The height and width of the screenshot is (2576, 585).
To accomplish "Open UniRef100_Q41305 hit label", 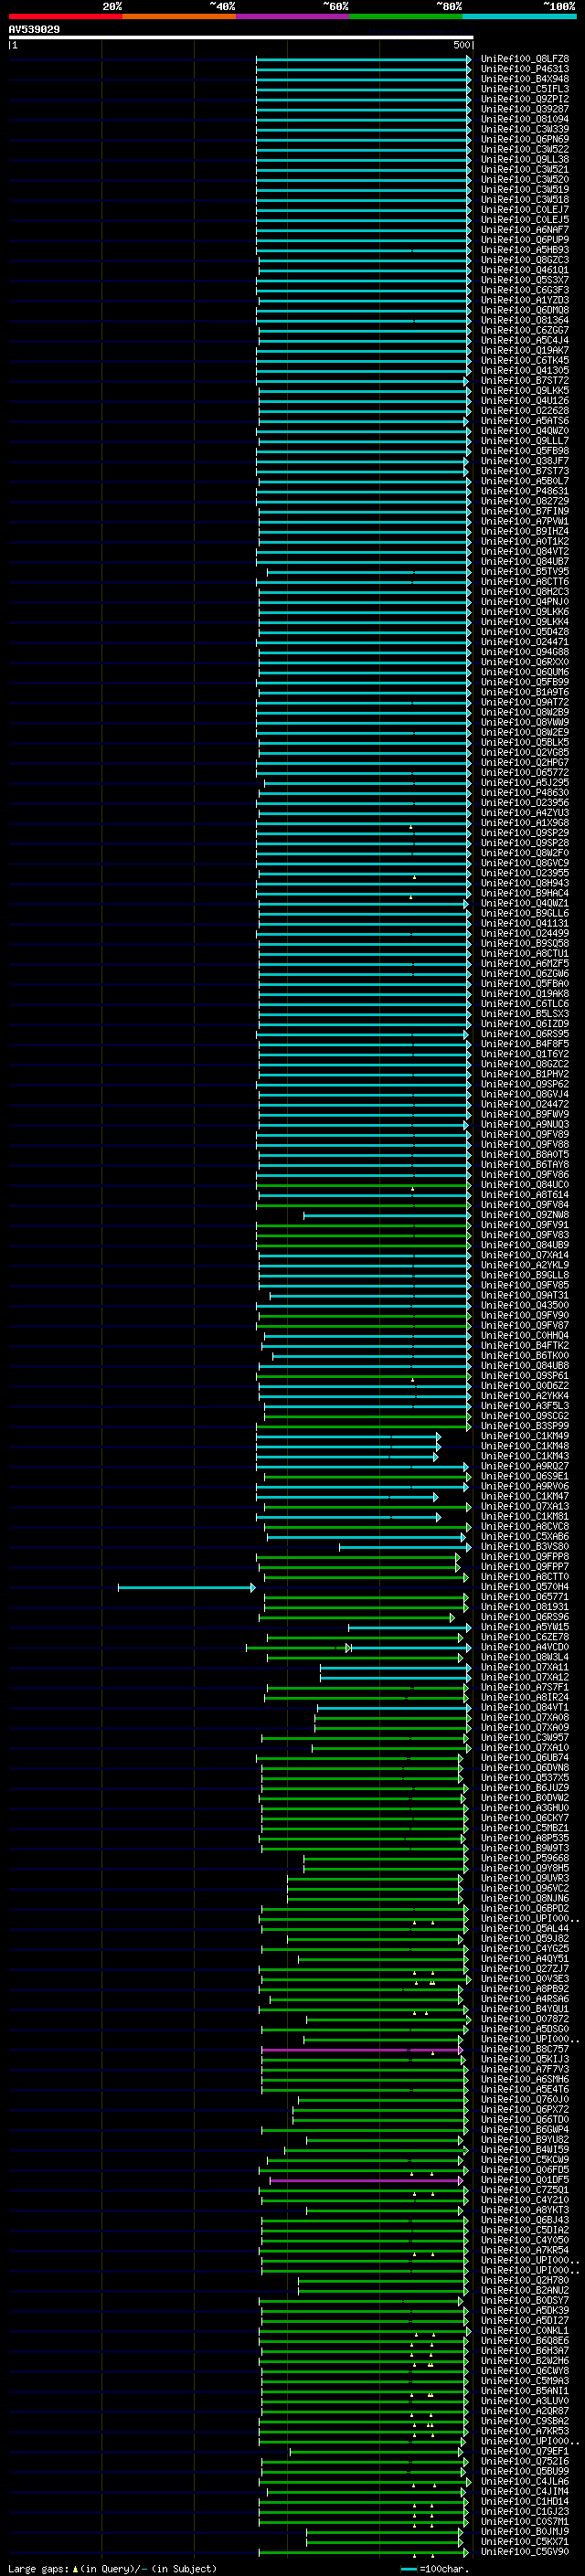I will click(x=524, y=370).
